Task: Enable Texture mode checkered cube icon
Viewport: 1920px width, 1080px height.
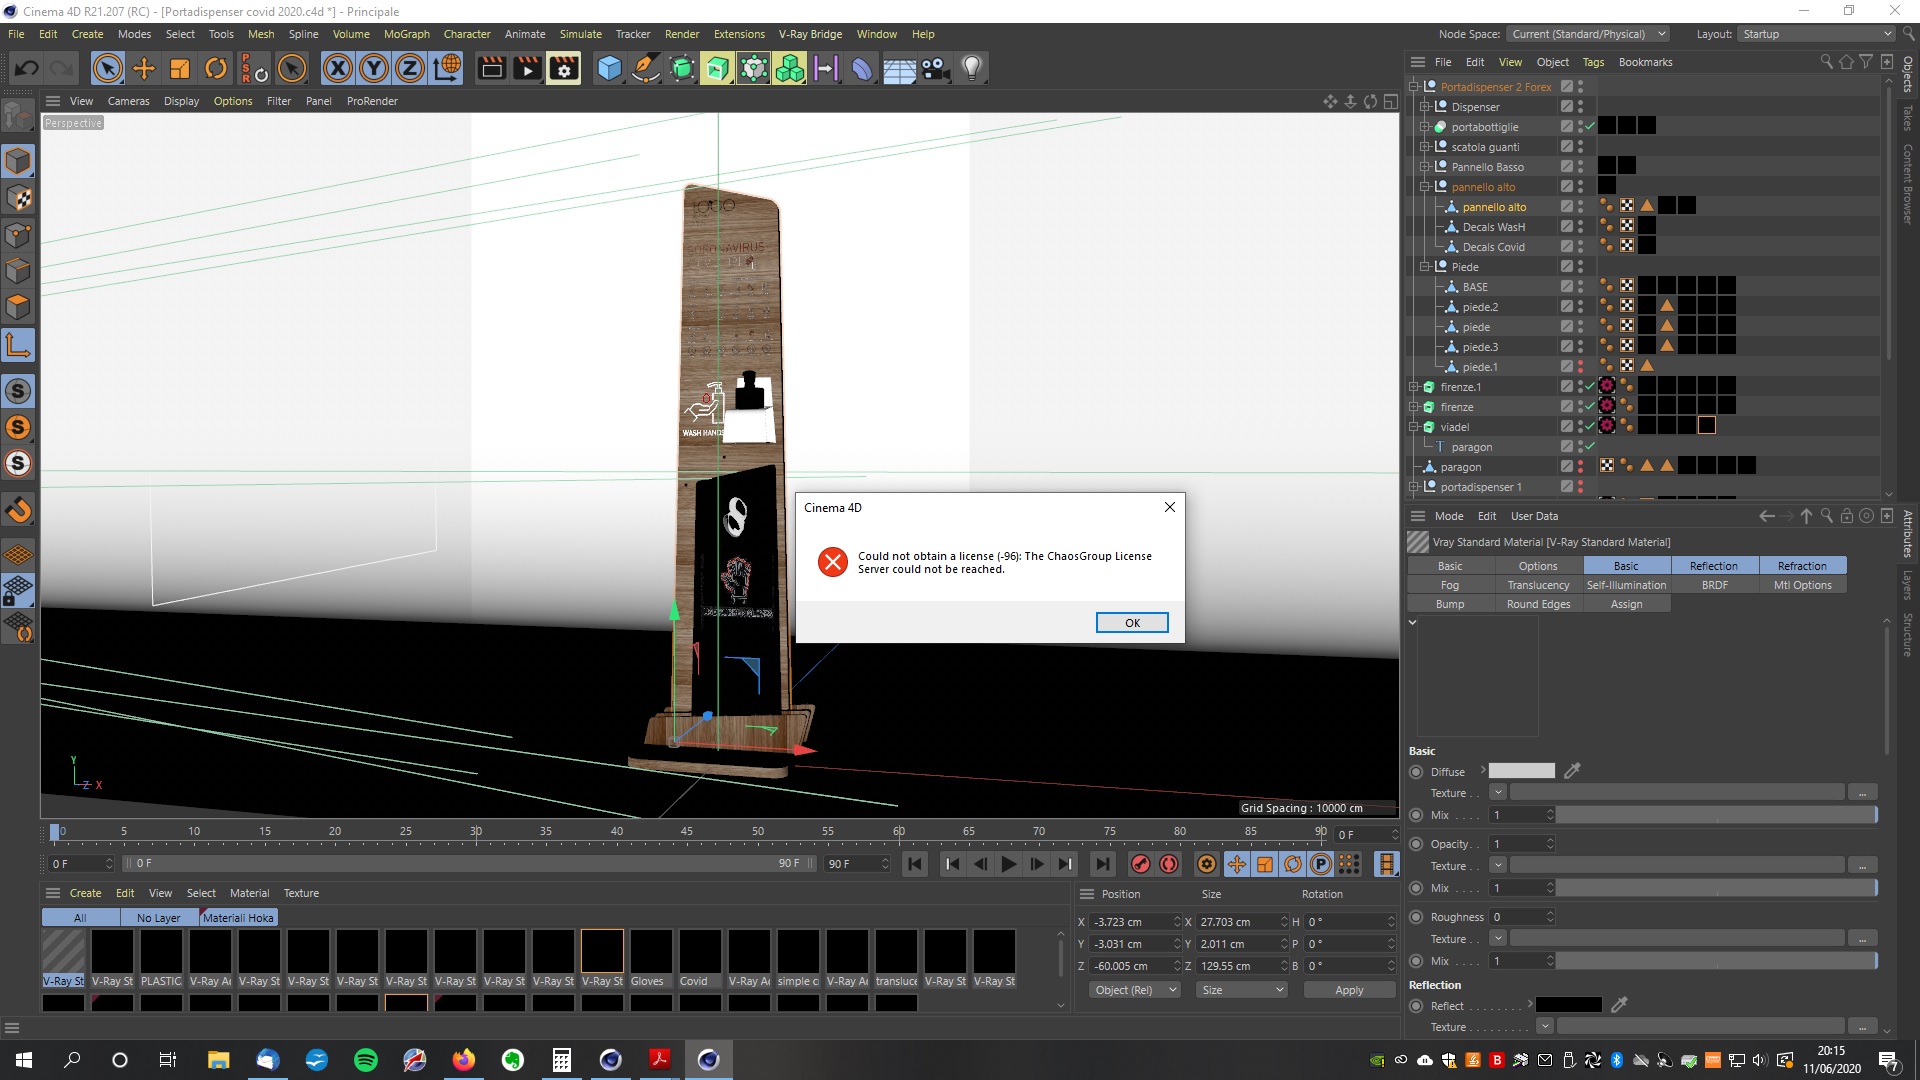Action: pyautogui.click(x=18, y=198)
